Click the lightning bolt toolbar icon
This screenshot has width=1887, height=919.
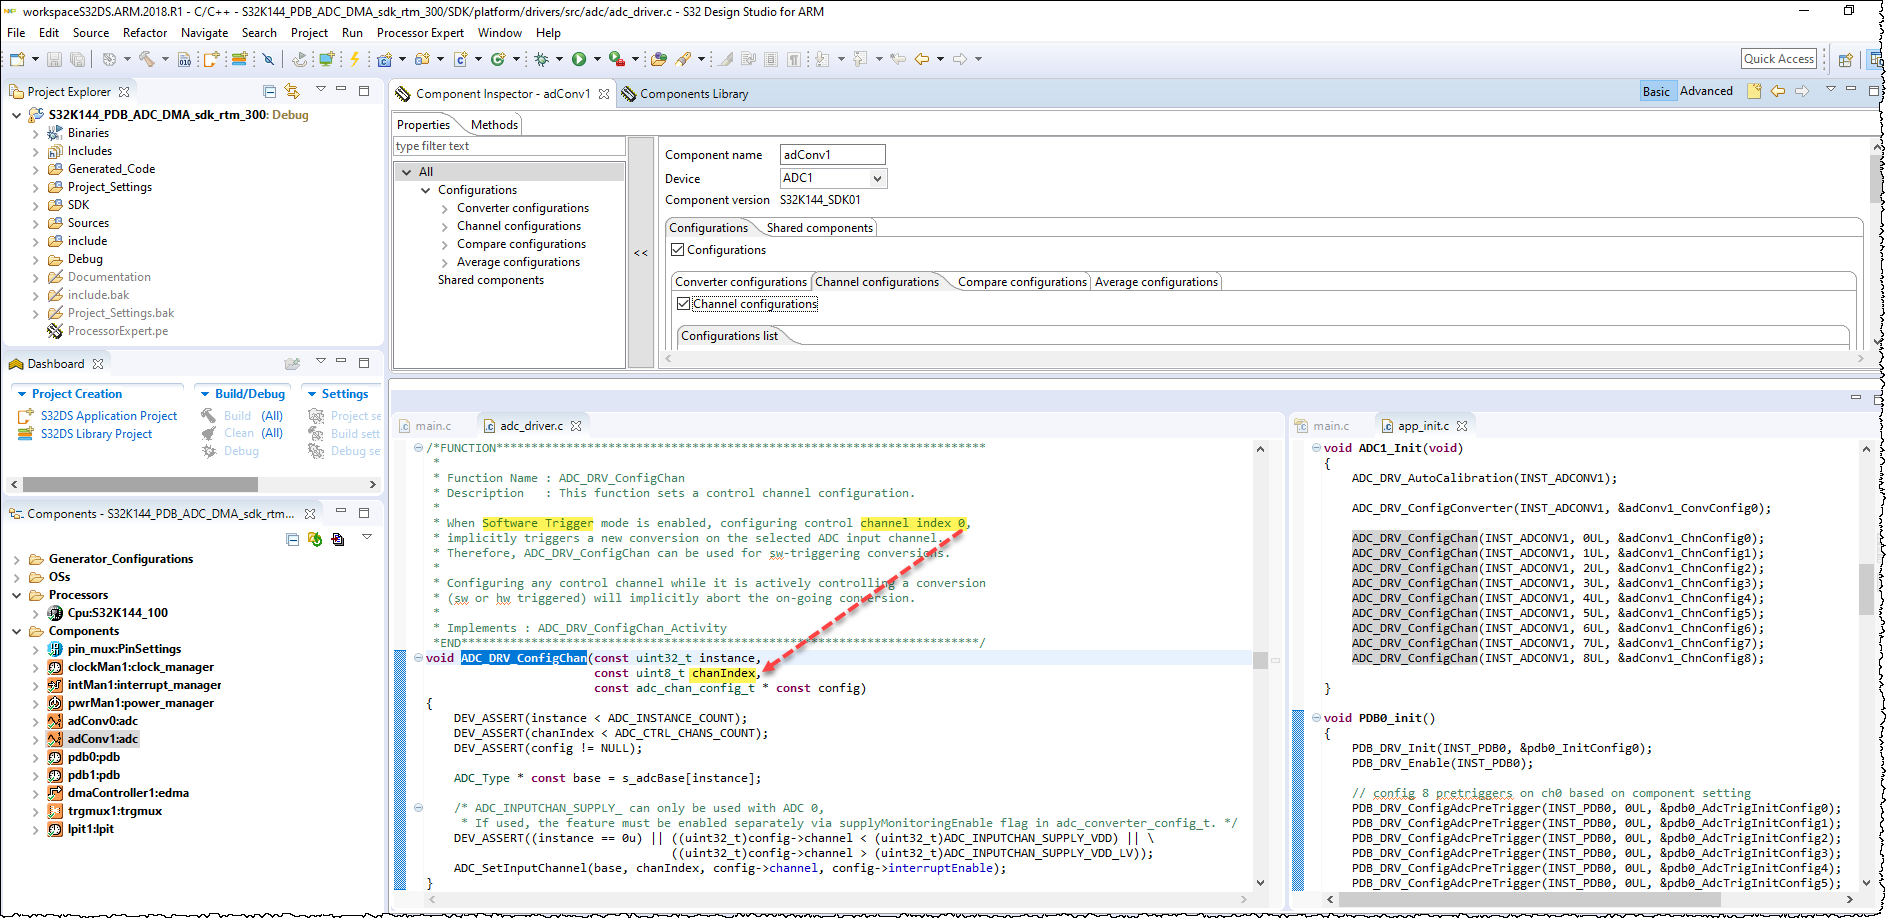[x=354, y=59]
